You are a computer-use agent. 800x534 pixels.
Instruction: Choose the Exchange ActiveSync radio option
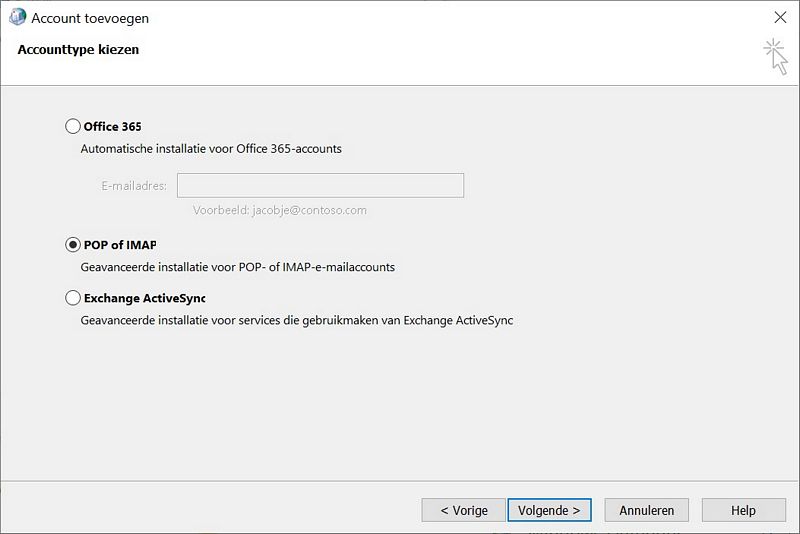(73, 298)
